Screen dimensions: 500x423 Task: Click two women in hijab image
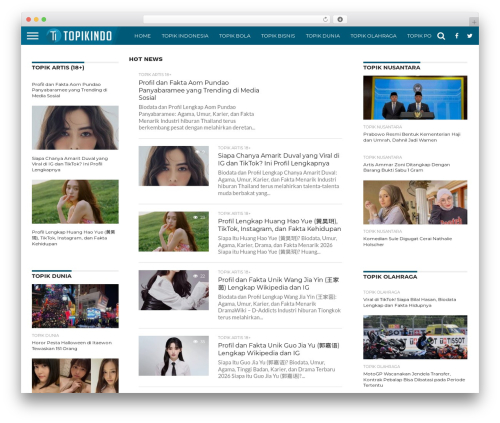point(415,202)
